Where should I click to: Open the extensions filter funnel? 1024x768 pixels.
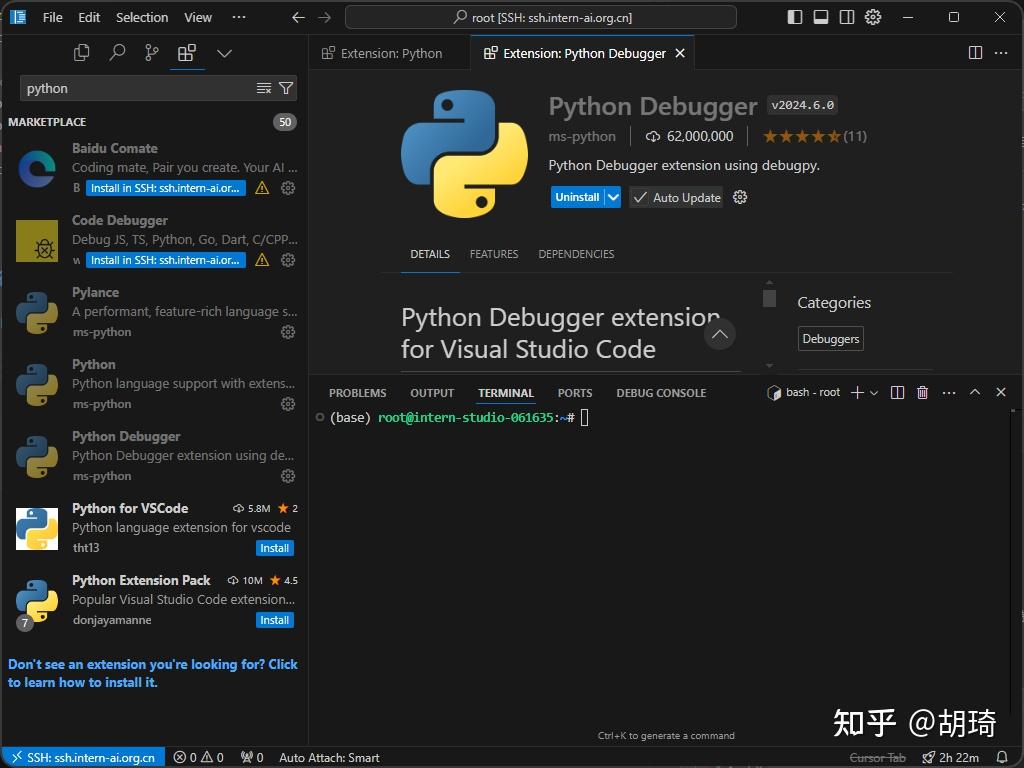[x=286, y=88]
